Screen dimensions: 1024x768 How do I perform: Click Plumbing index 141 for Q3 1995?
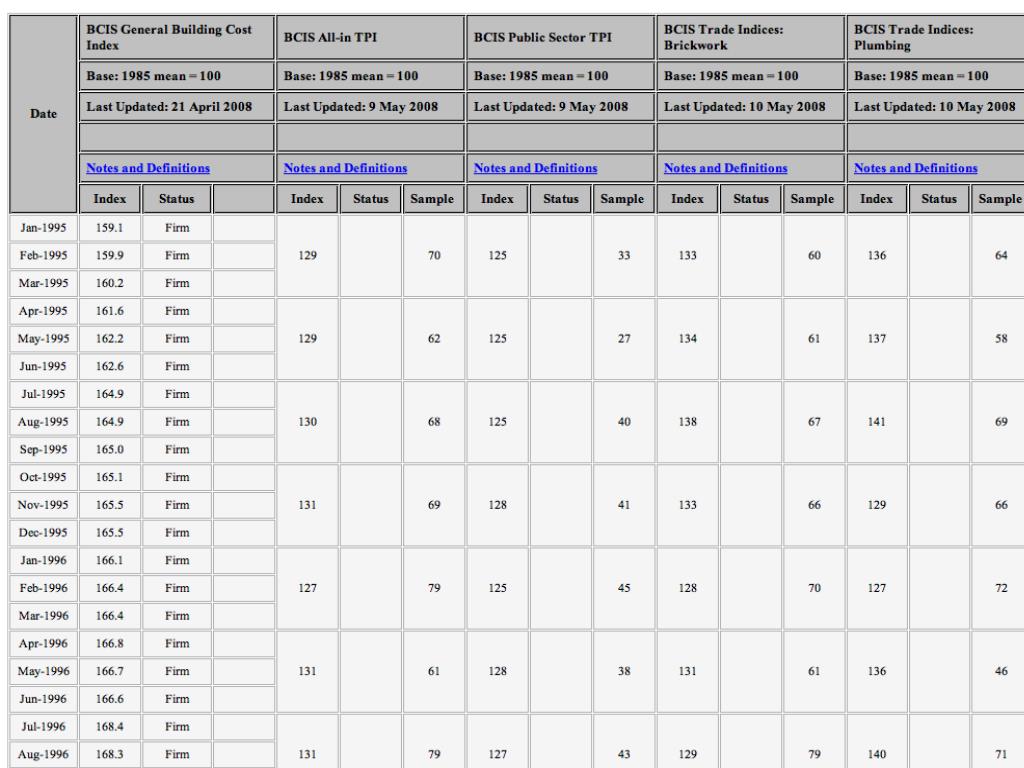coord(876,422)
